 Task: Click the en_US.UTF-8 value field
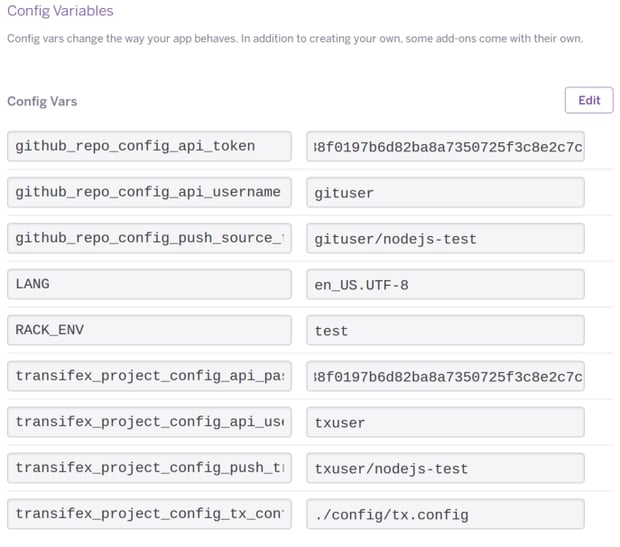(x=445, y=284)
